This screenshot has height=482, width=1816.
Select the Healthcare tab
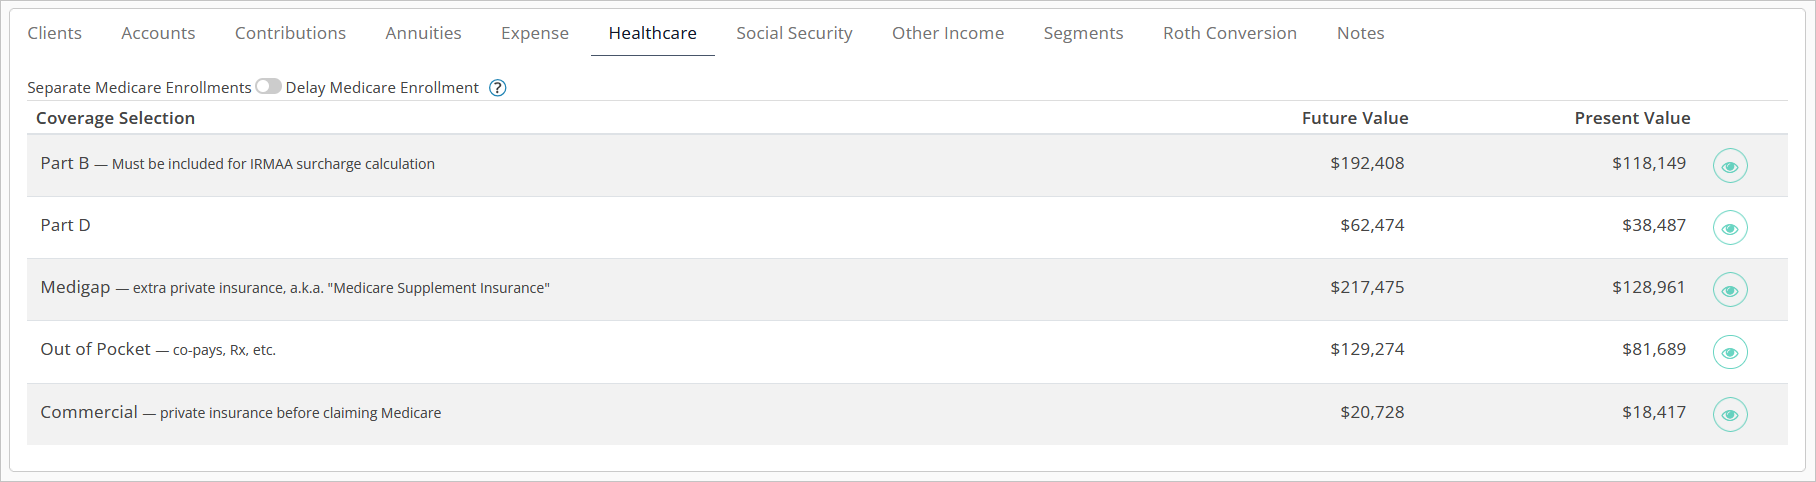[652, 33]
